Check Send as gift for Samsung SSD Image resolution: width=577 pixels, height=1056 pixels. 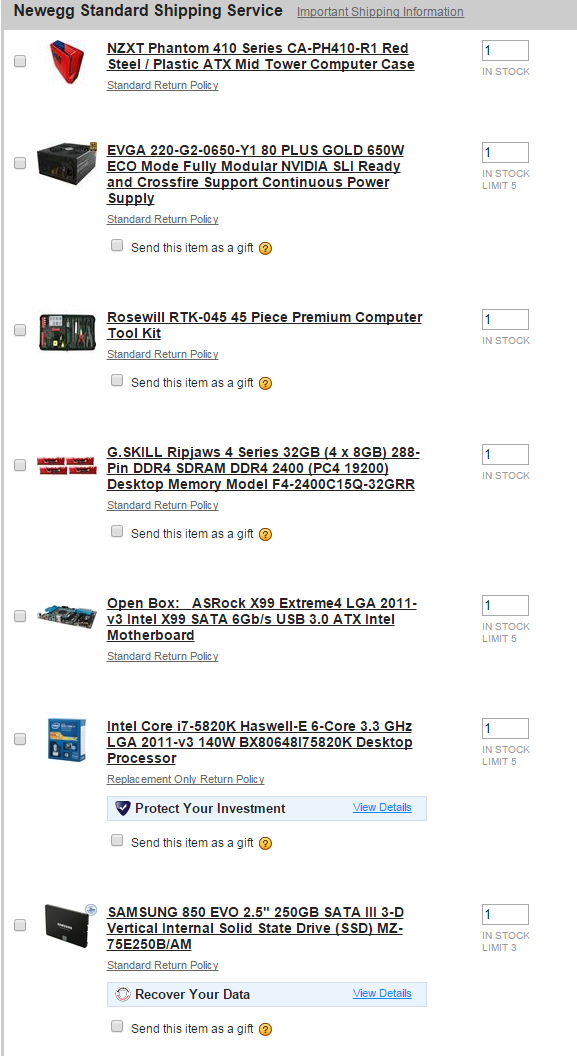coord(117,1026)
